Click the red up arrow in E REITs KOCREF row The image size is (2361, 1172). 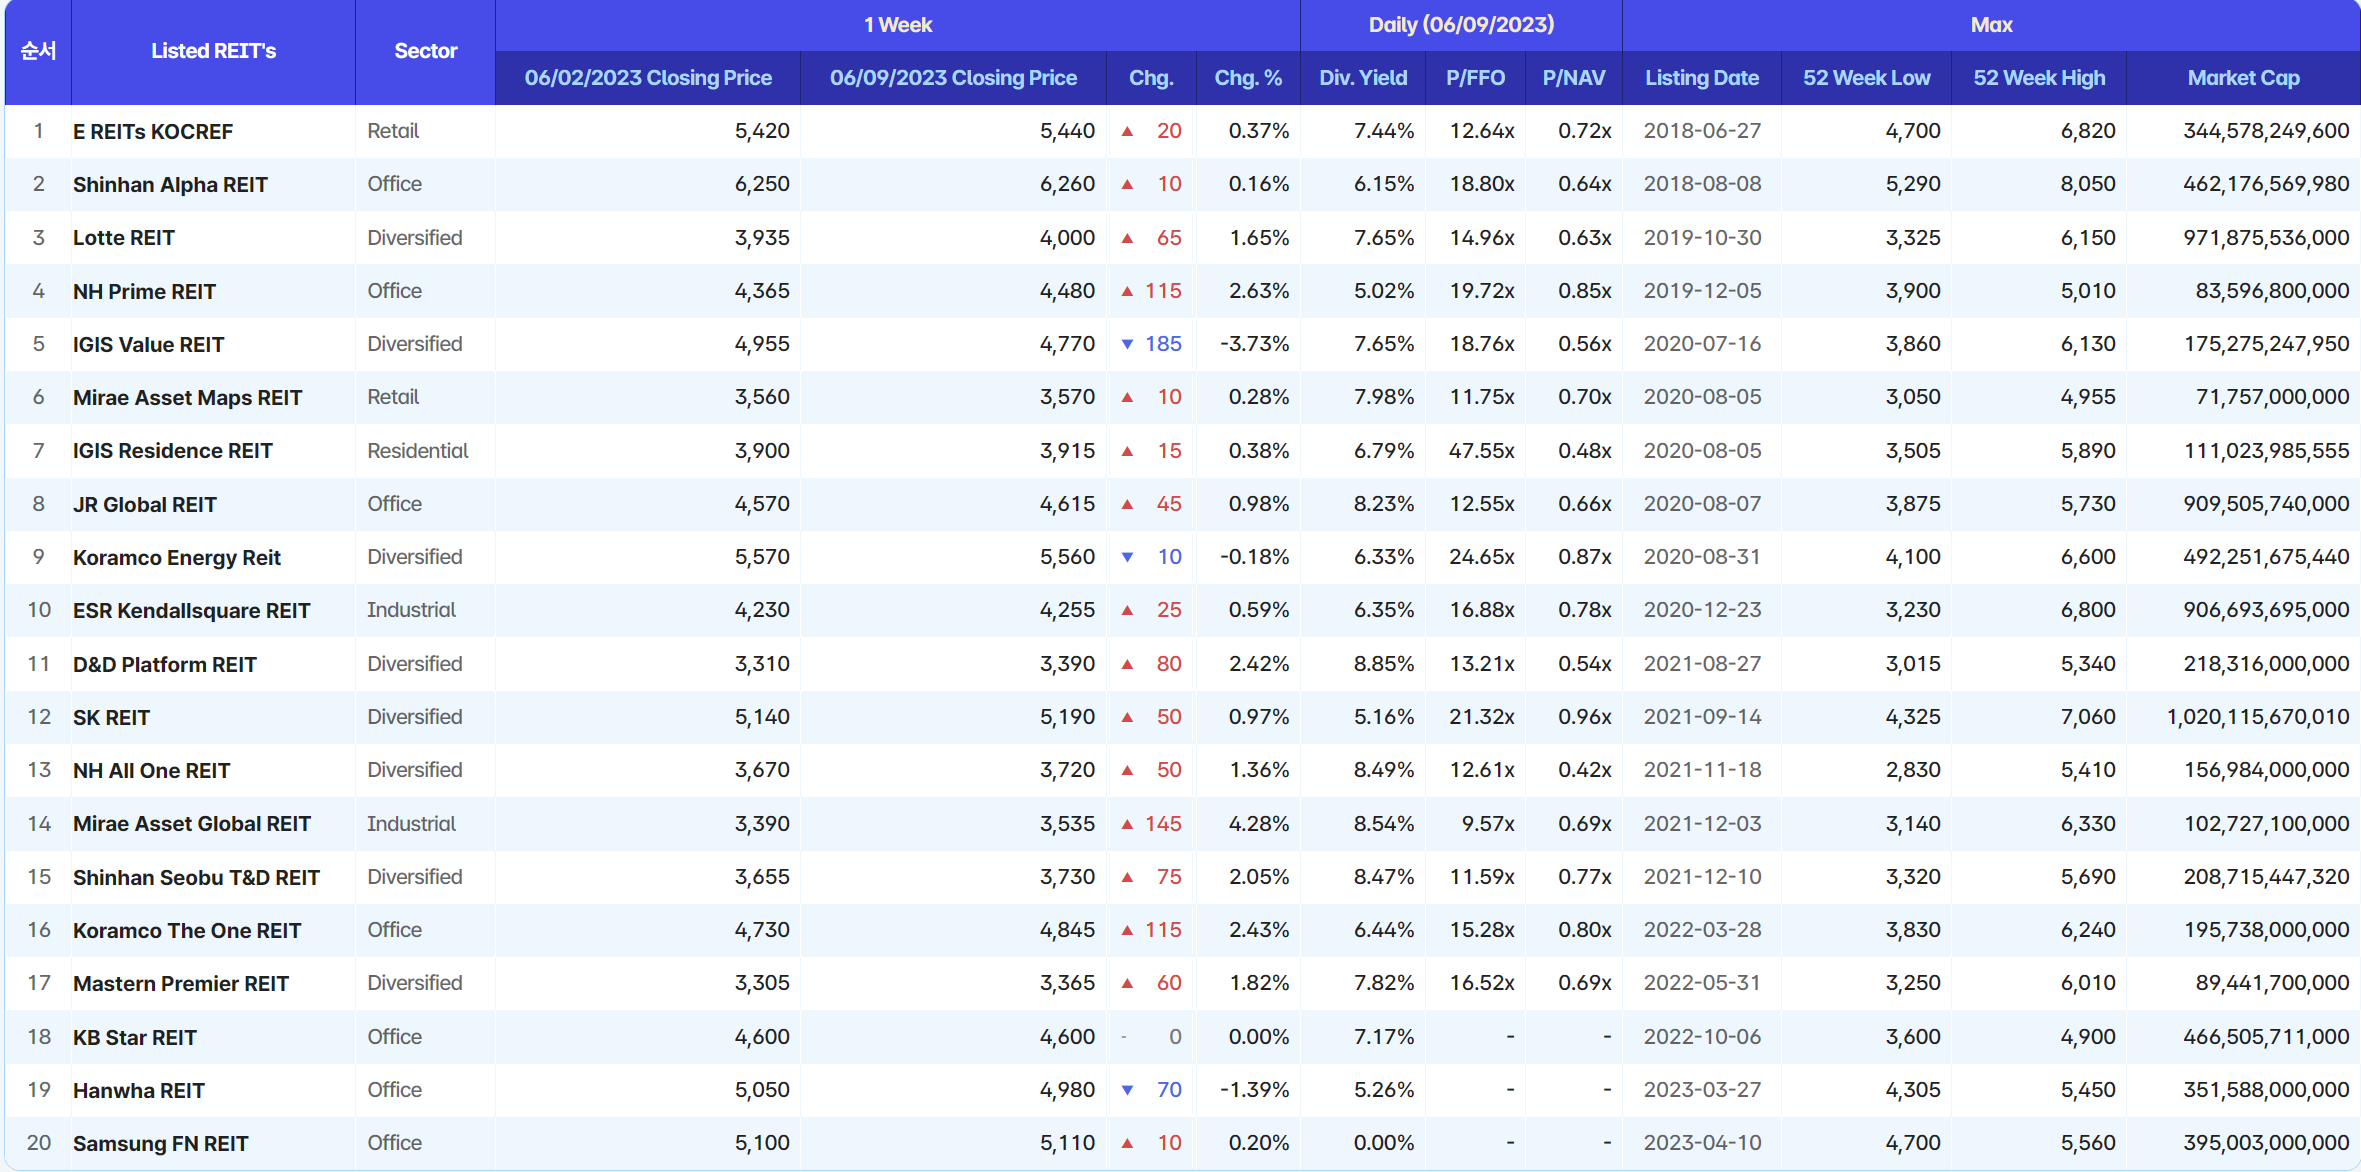click(x=1127, y=131)
